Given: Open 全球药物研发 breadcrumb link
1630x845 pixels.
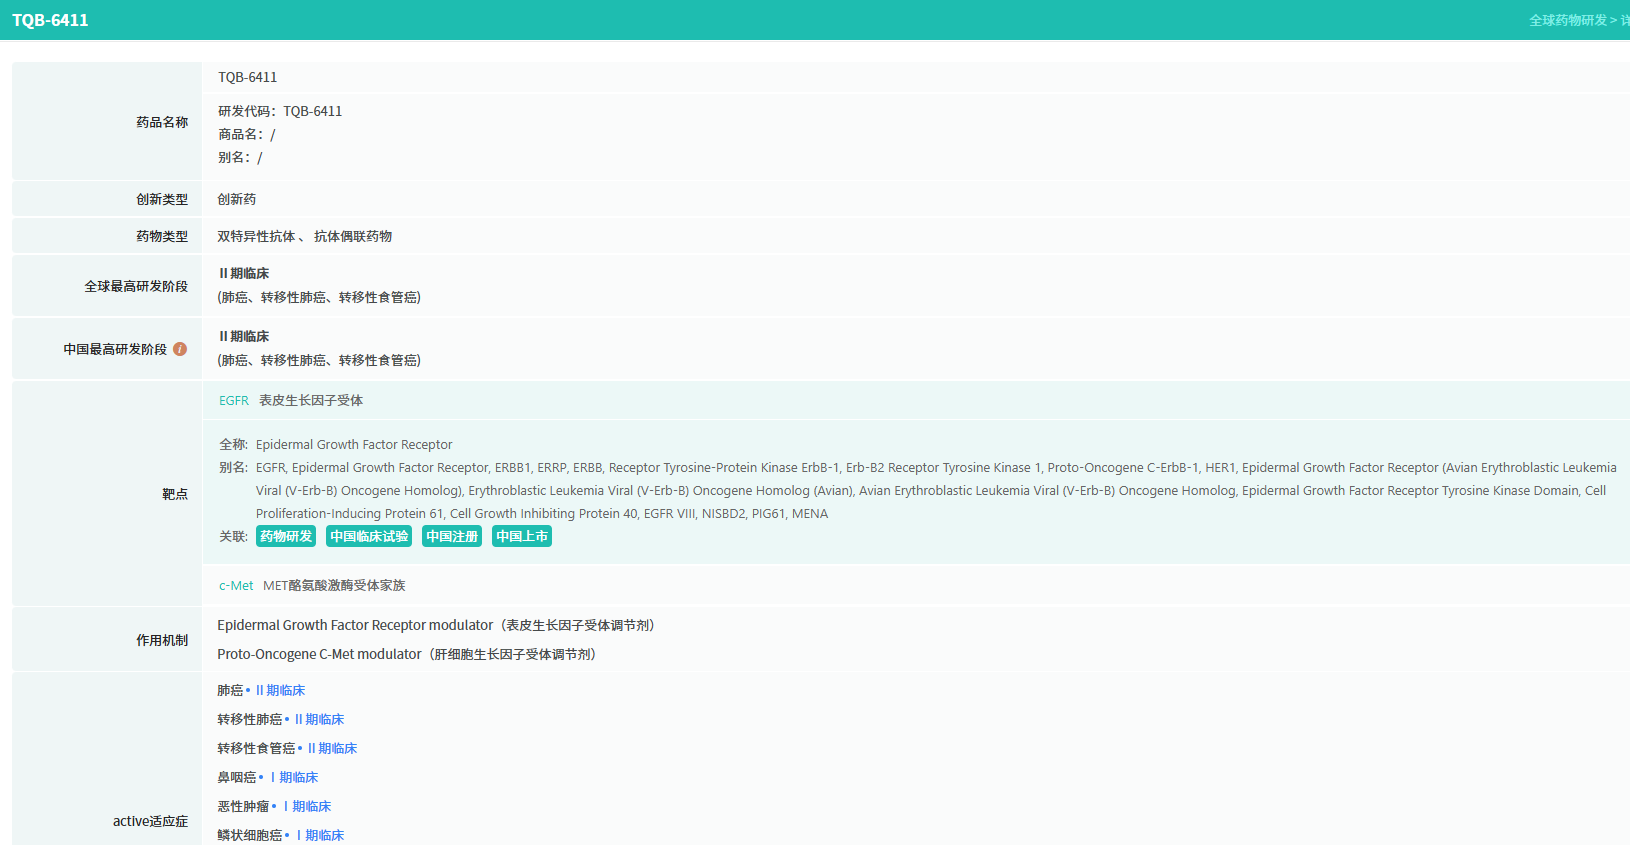Looking at the screenshot, I should 1568,20.
